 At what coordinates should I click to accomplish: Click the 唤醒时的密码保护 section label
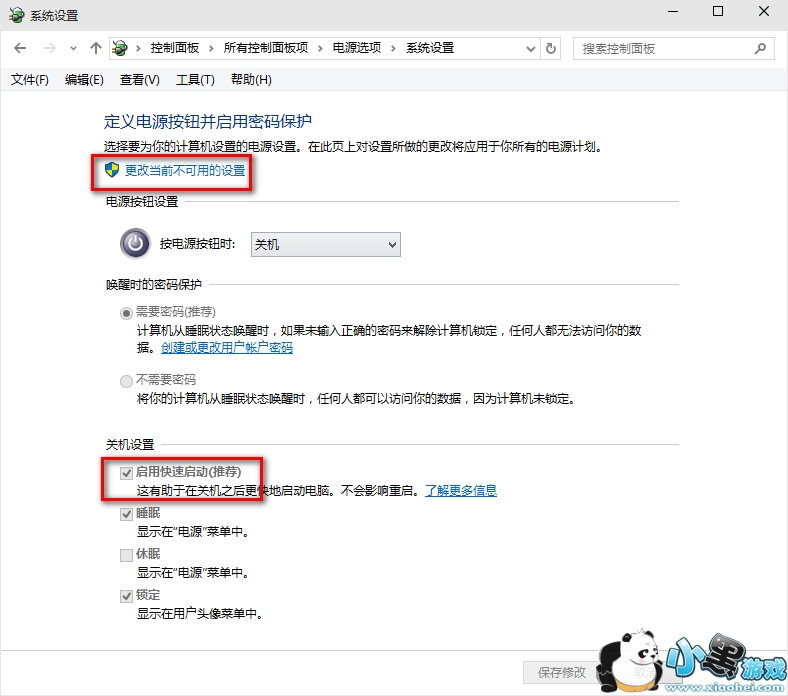(154, 285)
